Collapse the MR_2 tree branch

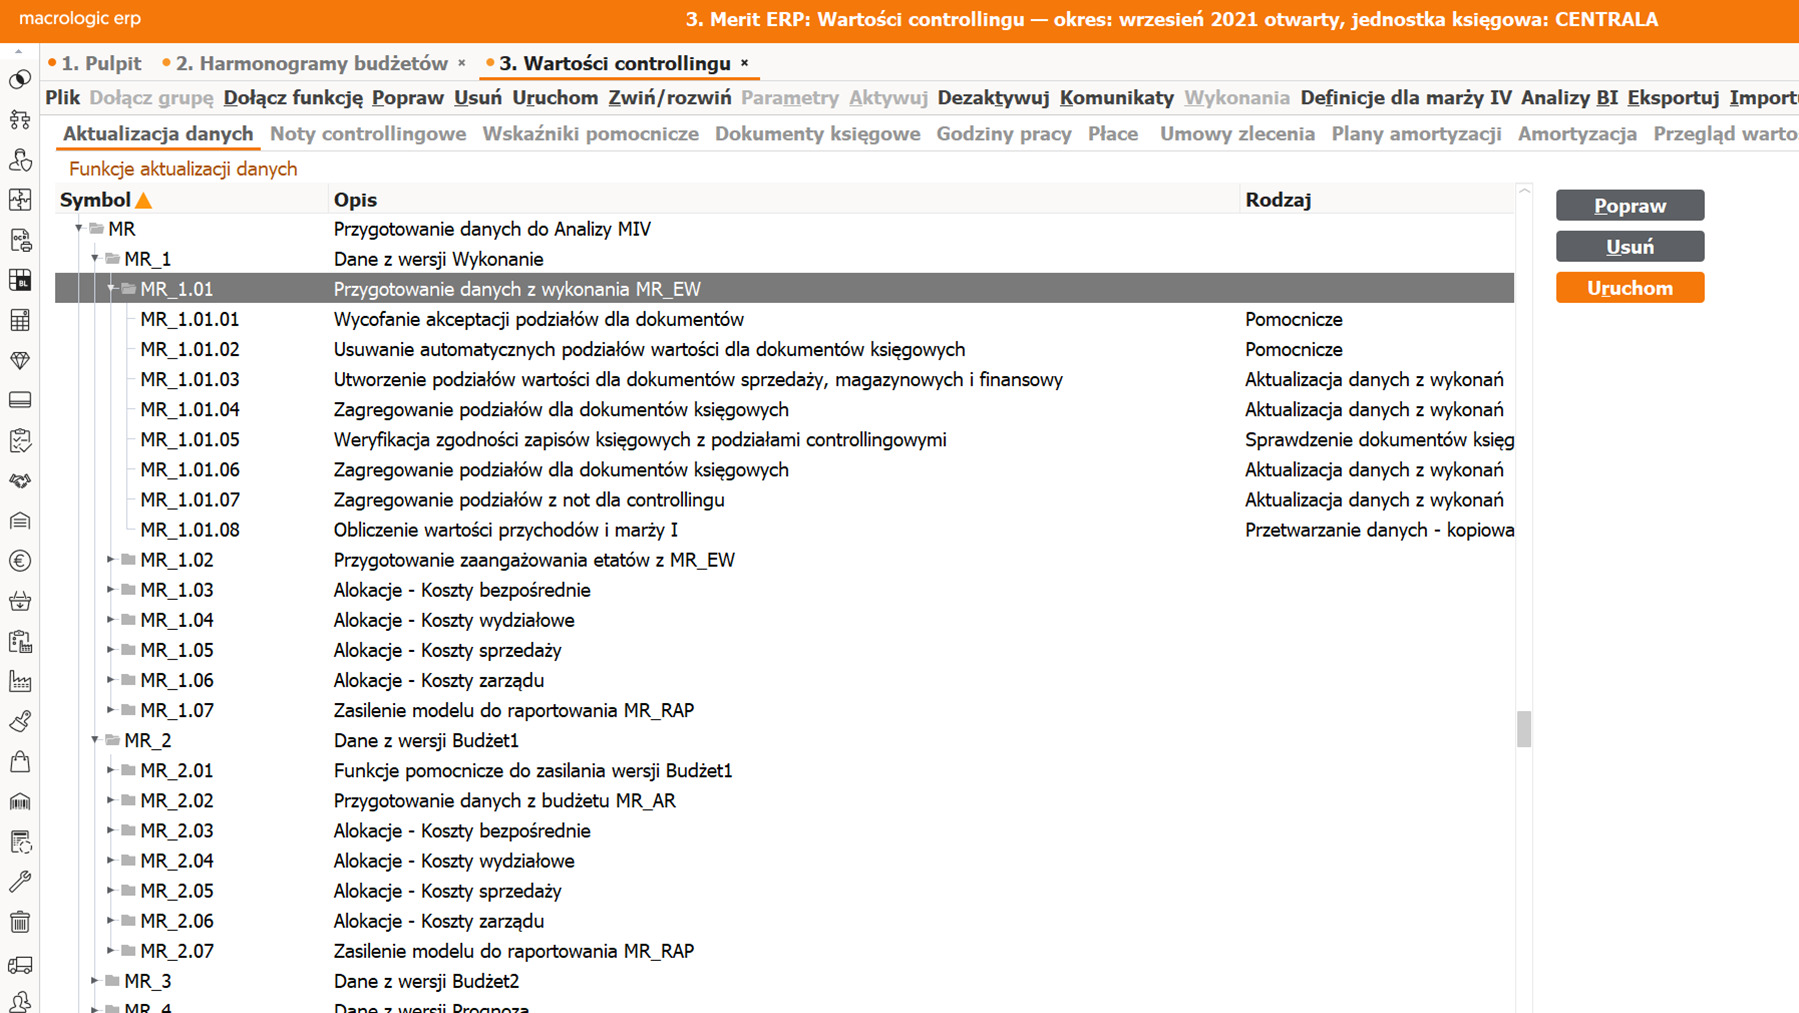[x=95, y=740]
